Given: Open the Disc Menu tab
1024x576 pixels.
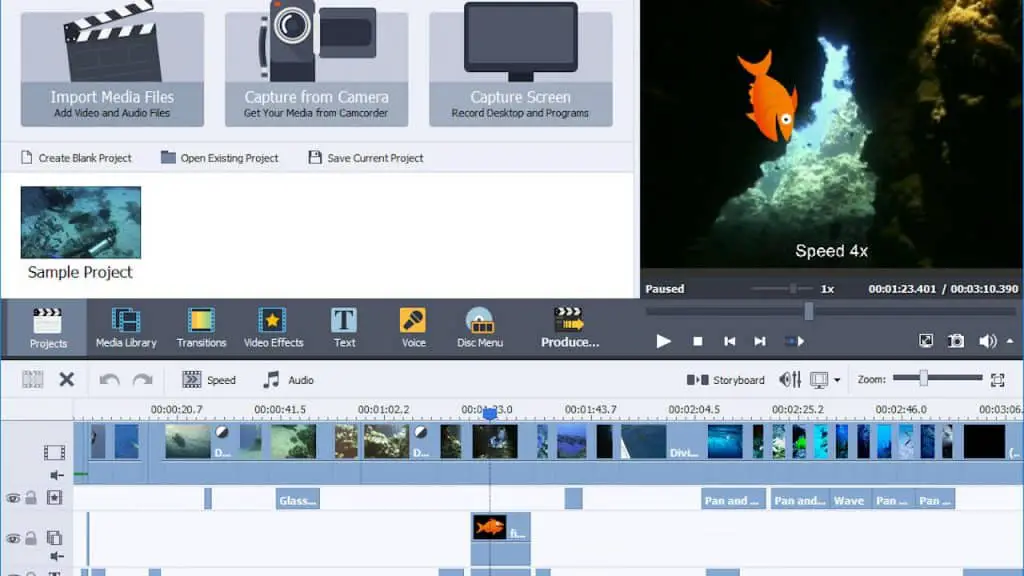Looking at the screenshot, I should (480, 328).
